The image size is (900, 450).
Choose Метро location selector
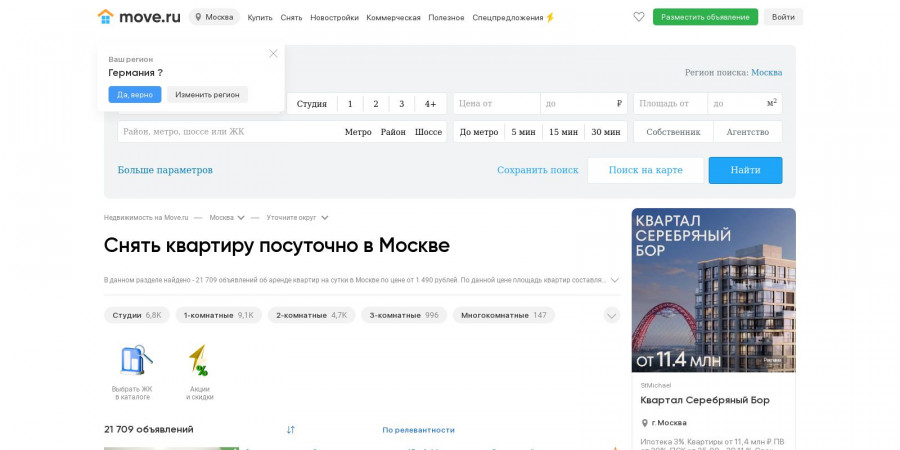(358, 132)
